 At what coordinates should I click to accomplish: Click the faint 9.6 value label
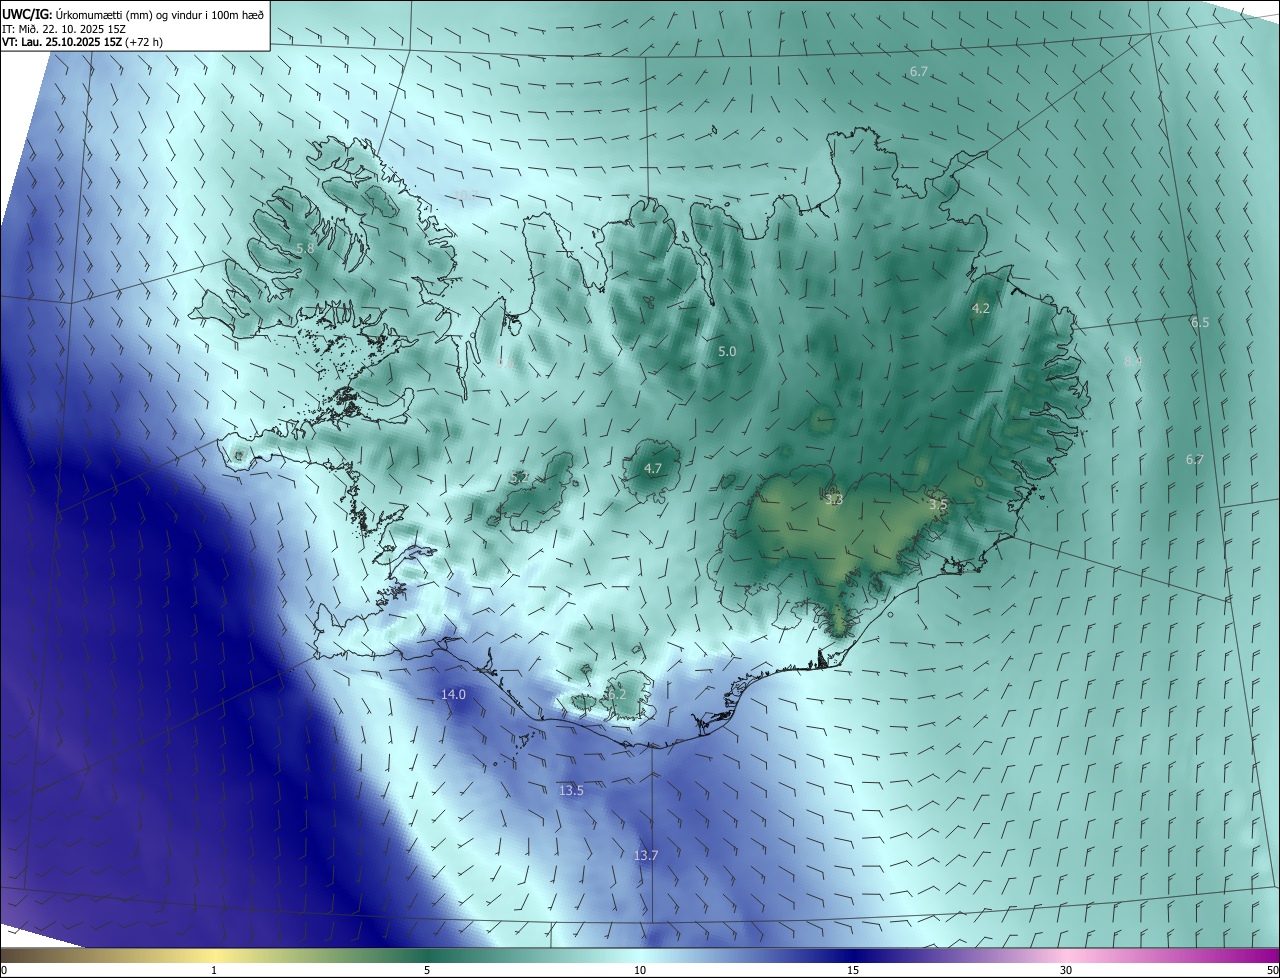(506, 364)
